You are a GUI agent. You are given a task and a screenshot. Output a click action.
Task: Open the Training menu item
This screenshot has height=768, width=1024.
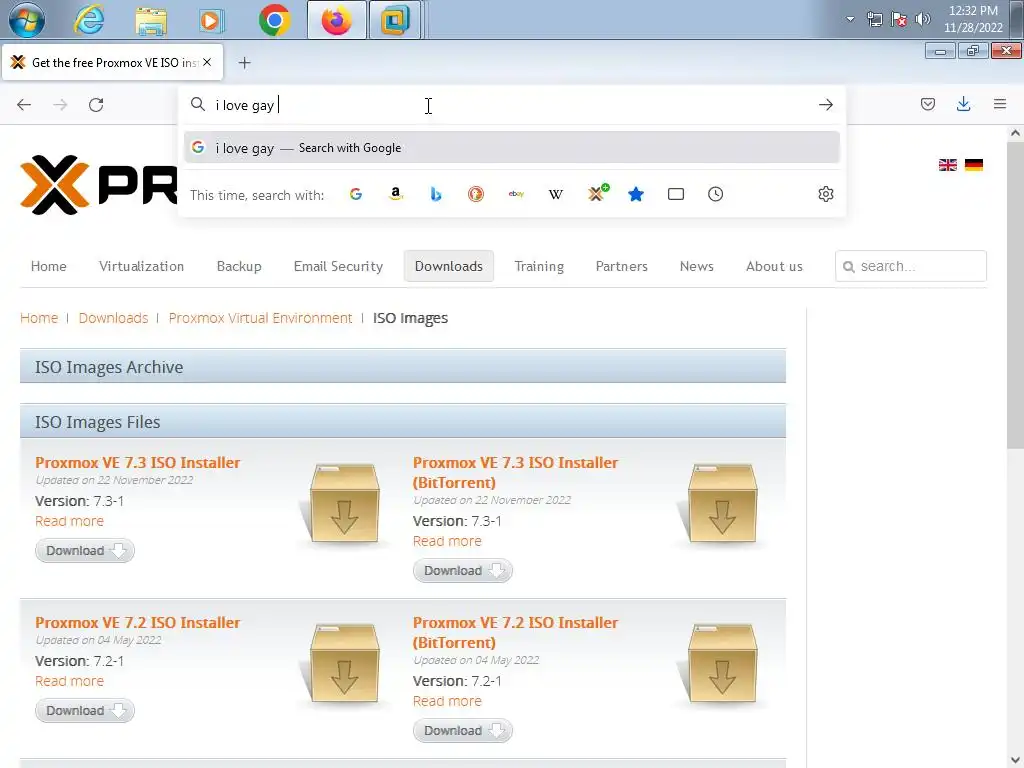point(539,266)
